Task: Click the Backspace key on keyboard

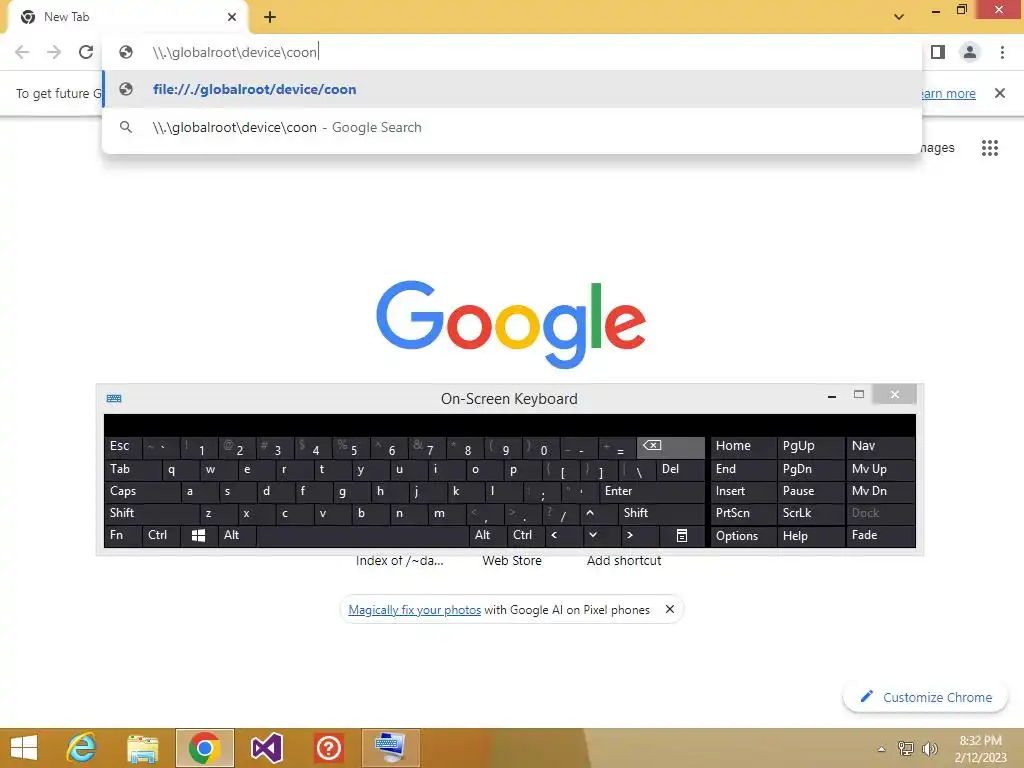Action: (x=671, y=447)
